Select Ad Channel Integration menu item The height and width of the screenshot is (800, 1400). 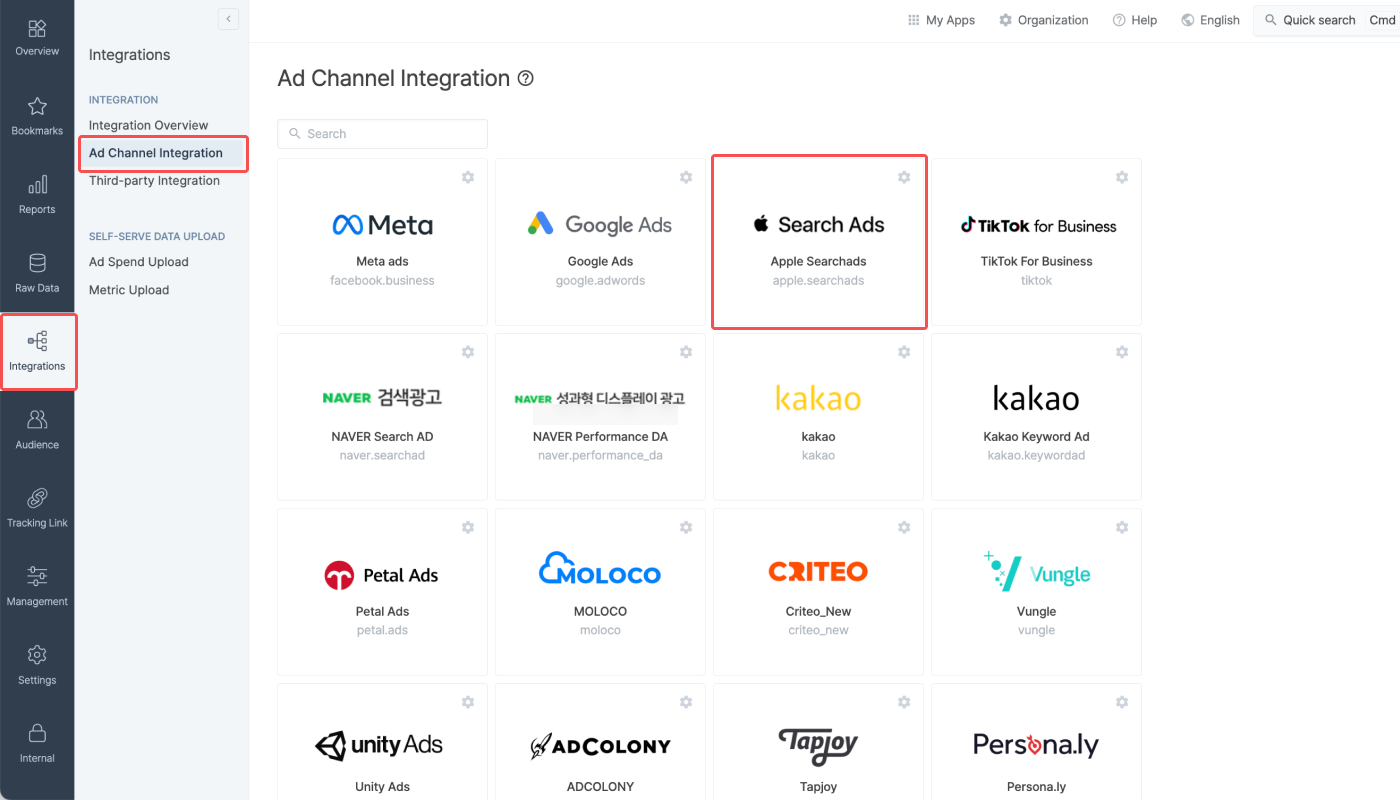tap(163, 153)
